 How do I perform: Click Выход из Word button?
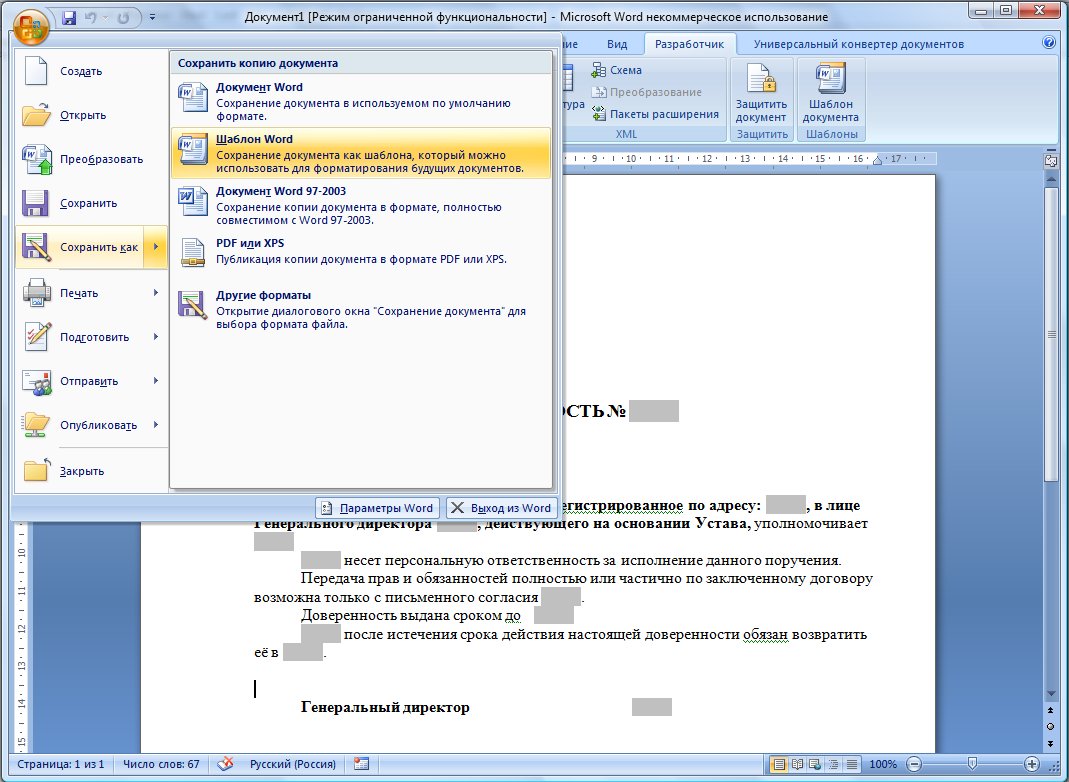click(502, 508)
